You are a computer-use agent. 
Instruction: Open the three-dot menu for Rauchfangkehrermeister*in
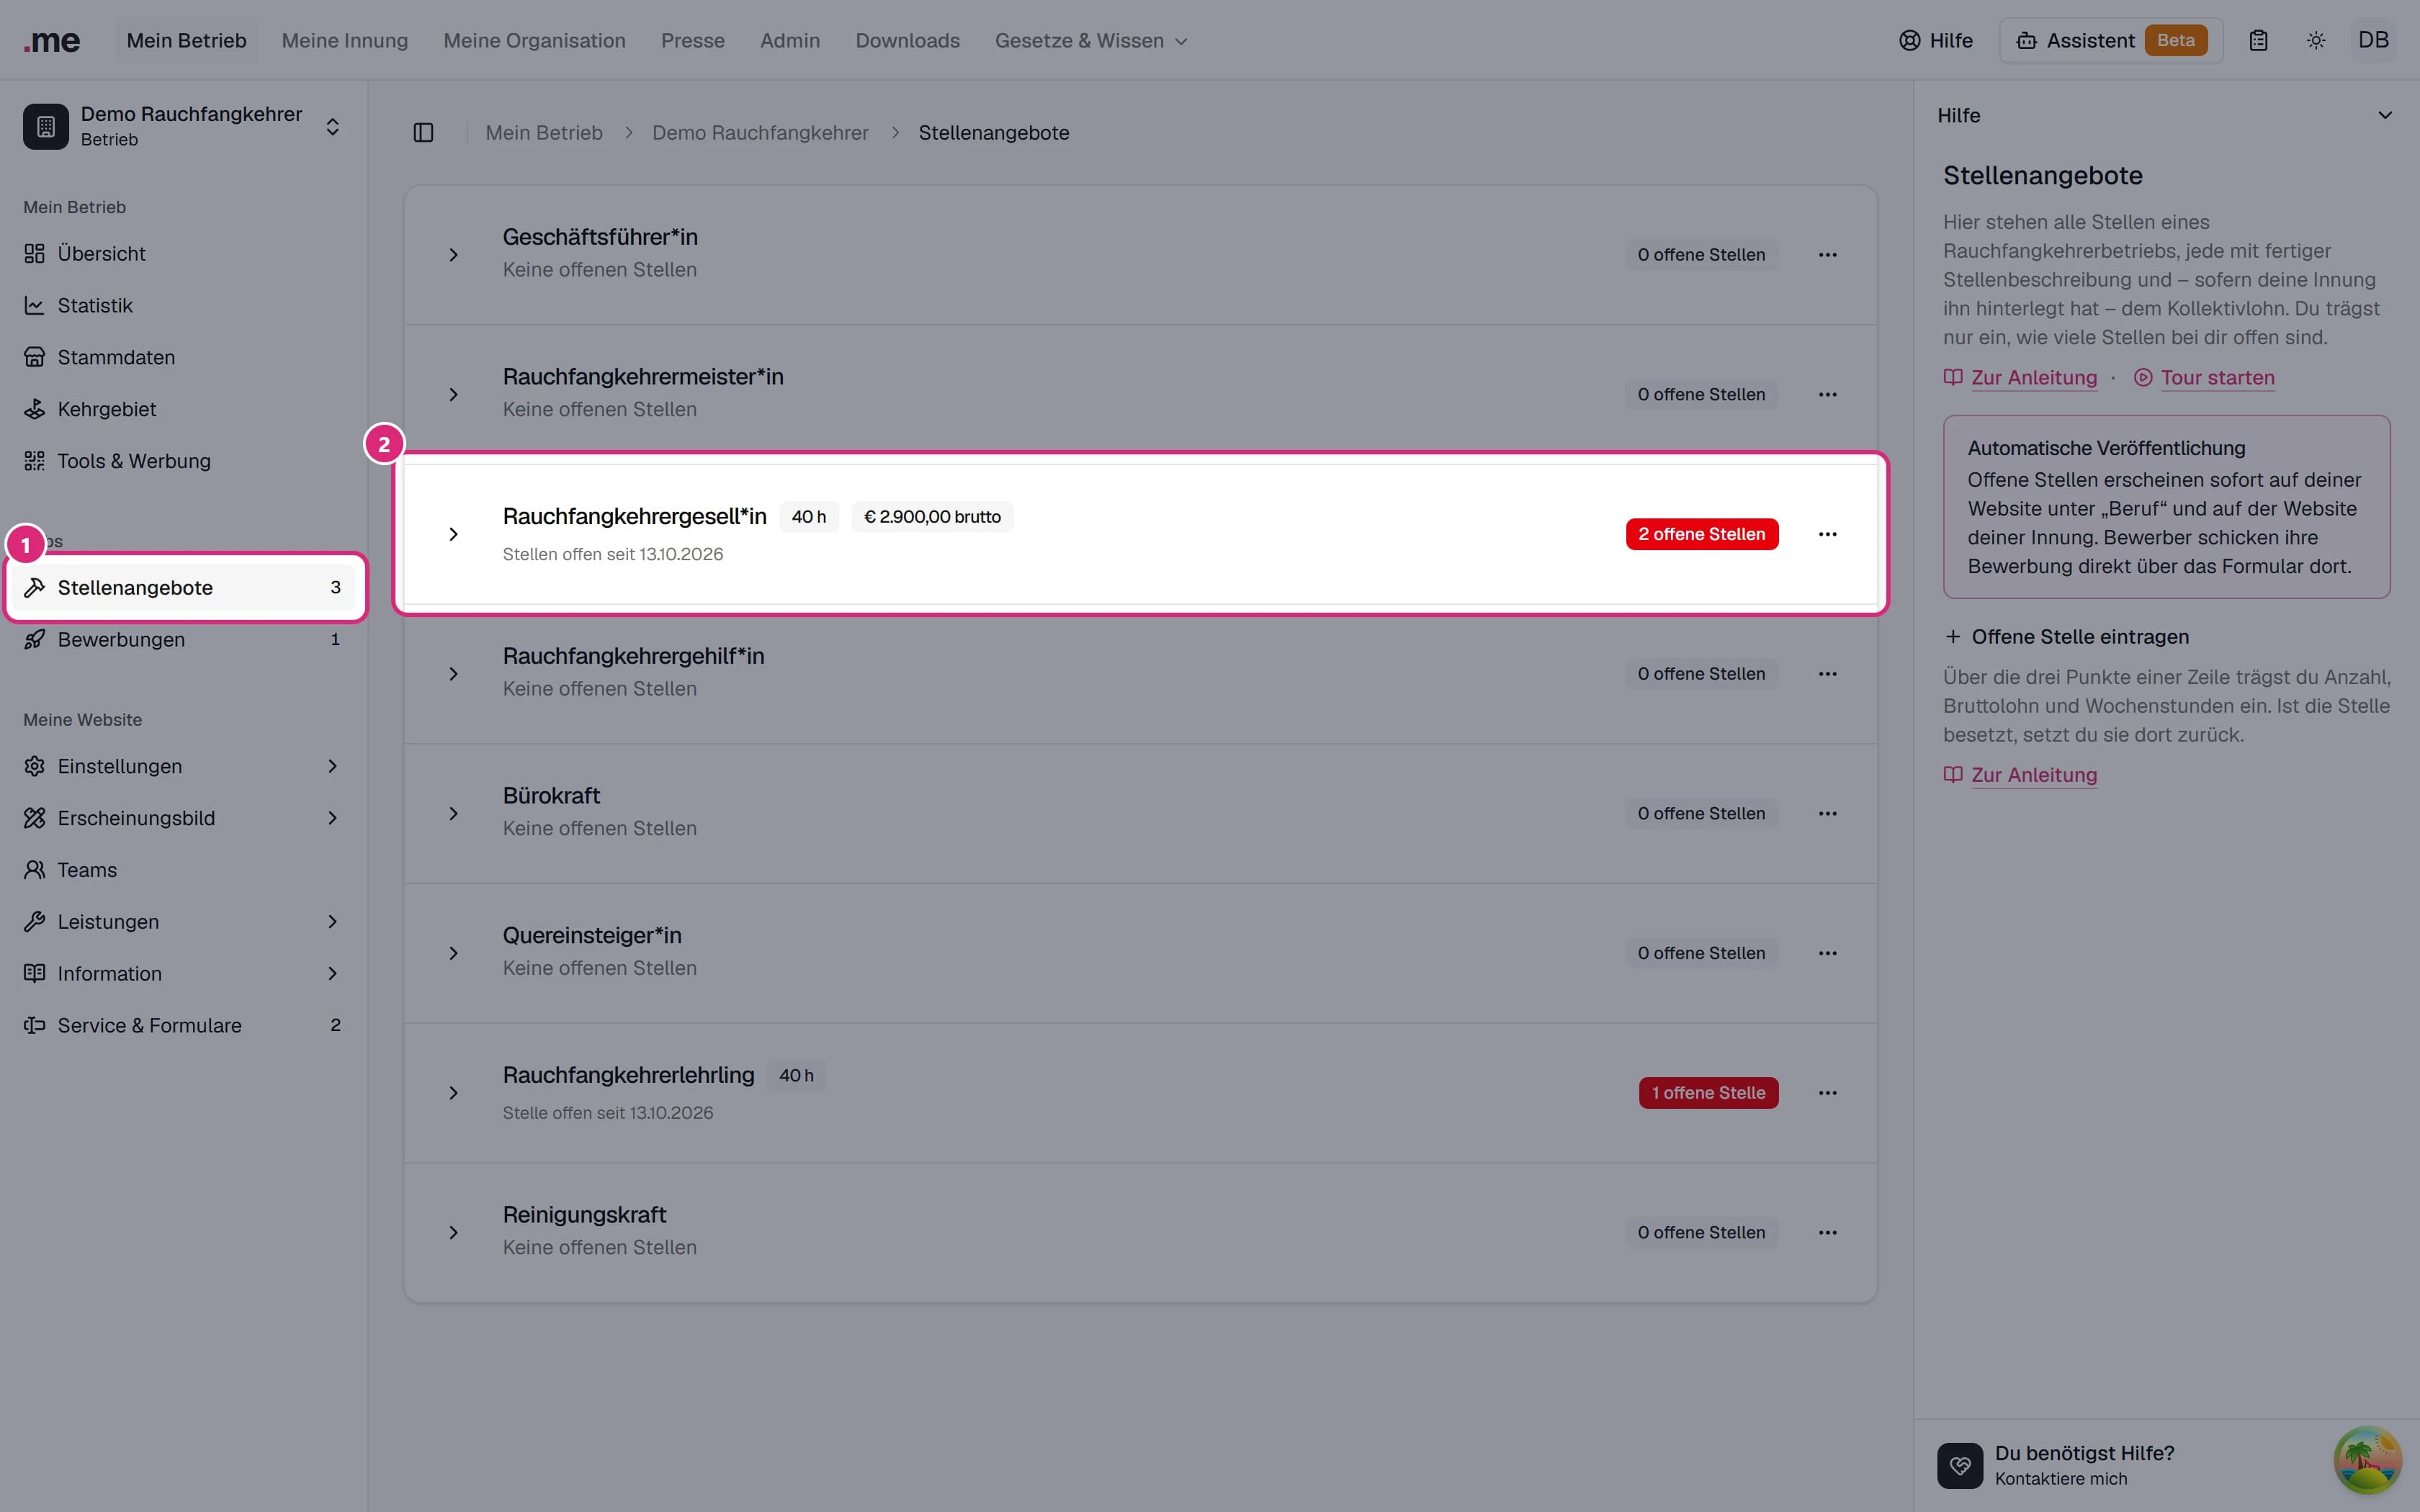[x=1827, y=395]
